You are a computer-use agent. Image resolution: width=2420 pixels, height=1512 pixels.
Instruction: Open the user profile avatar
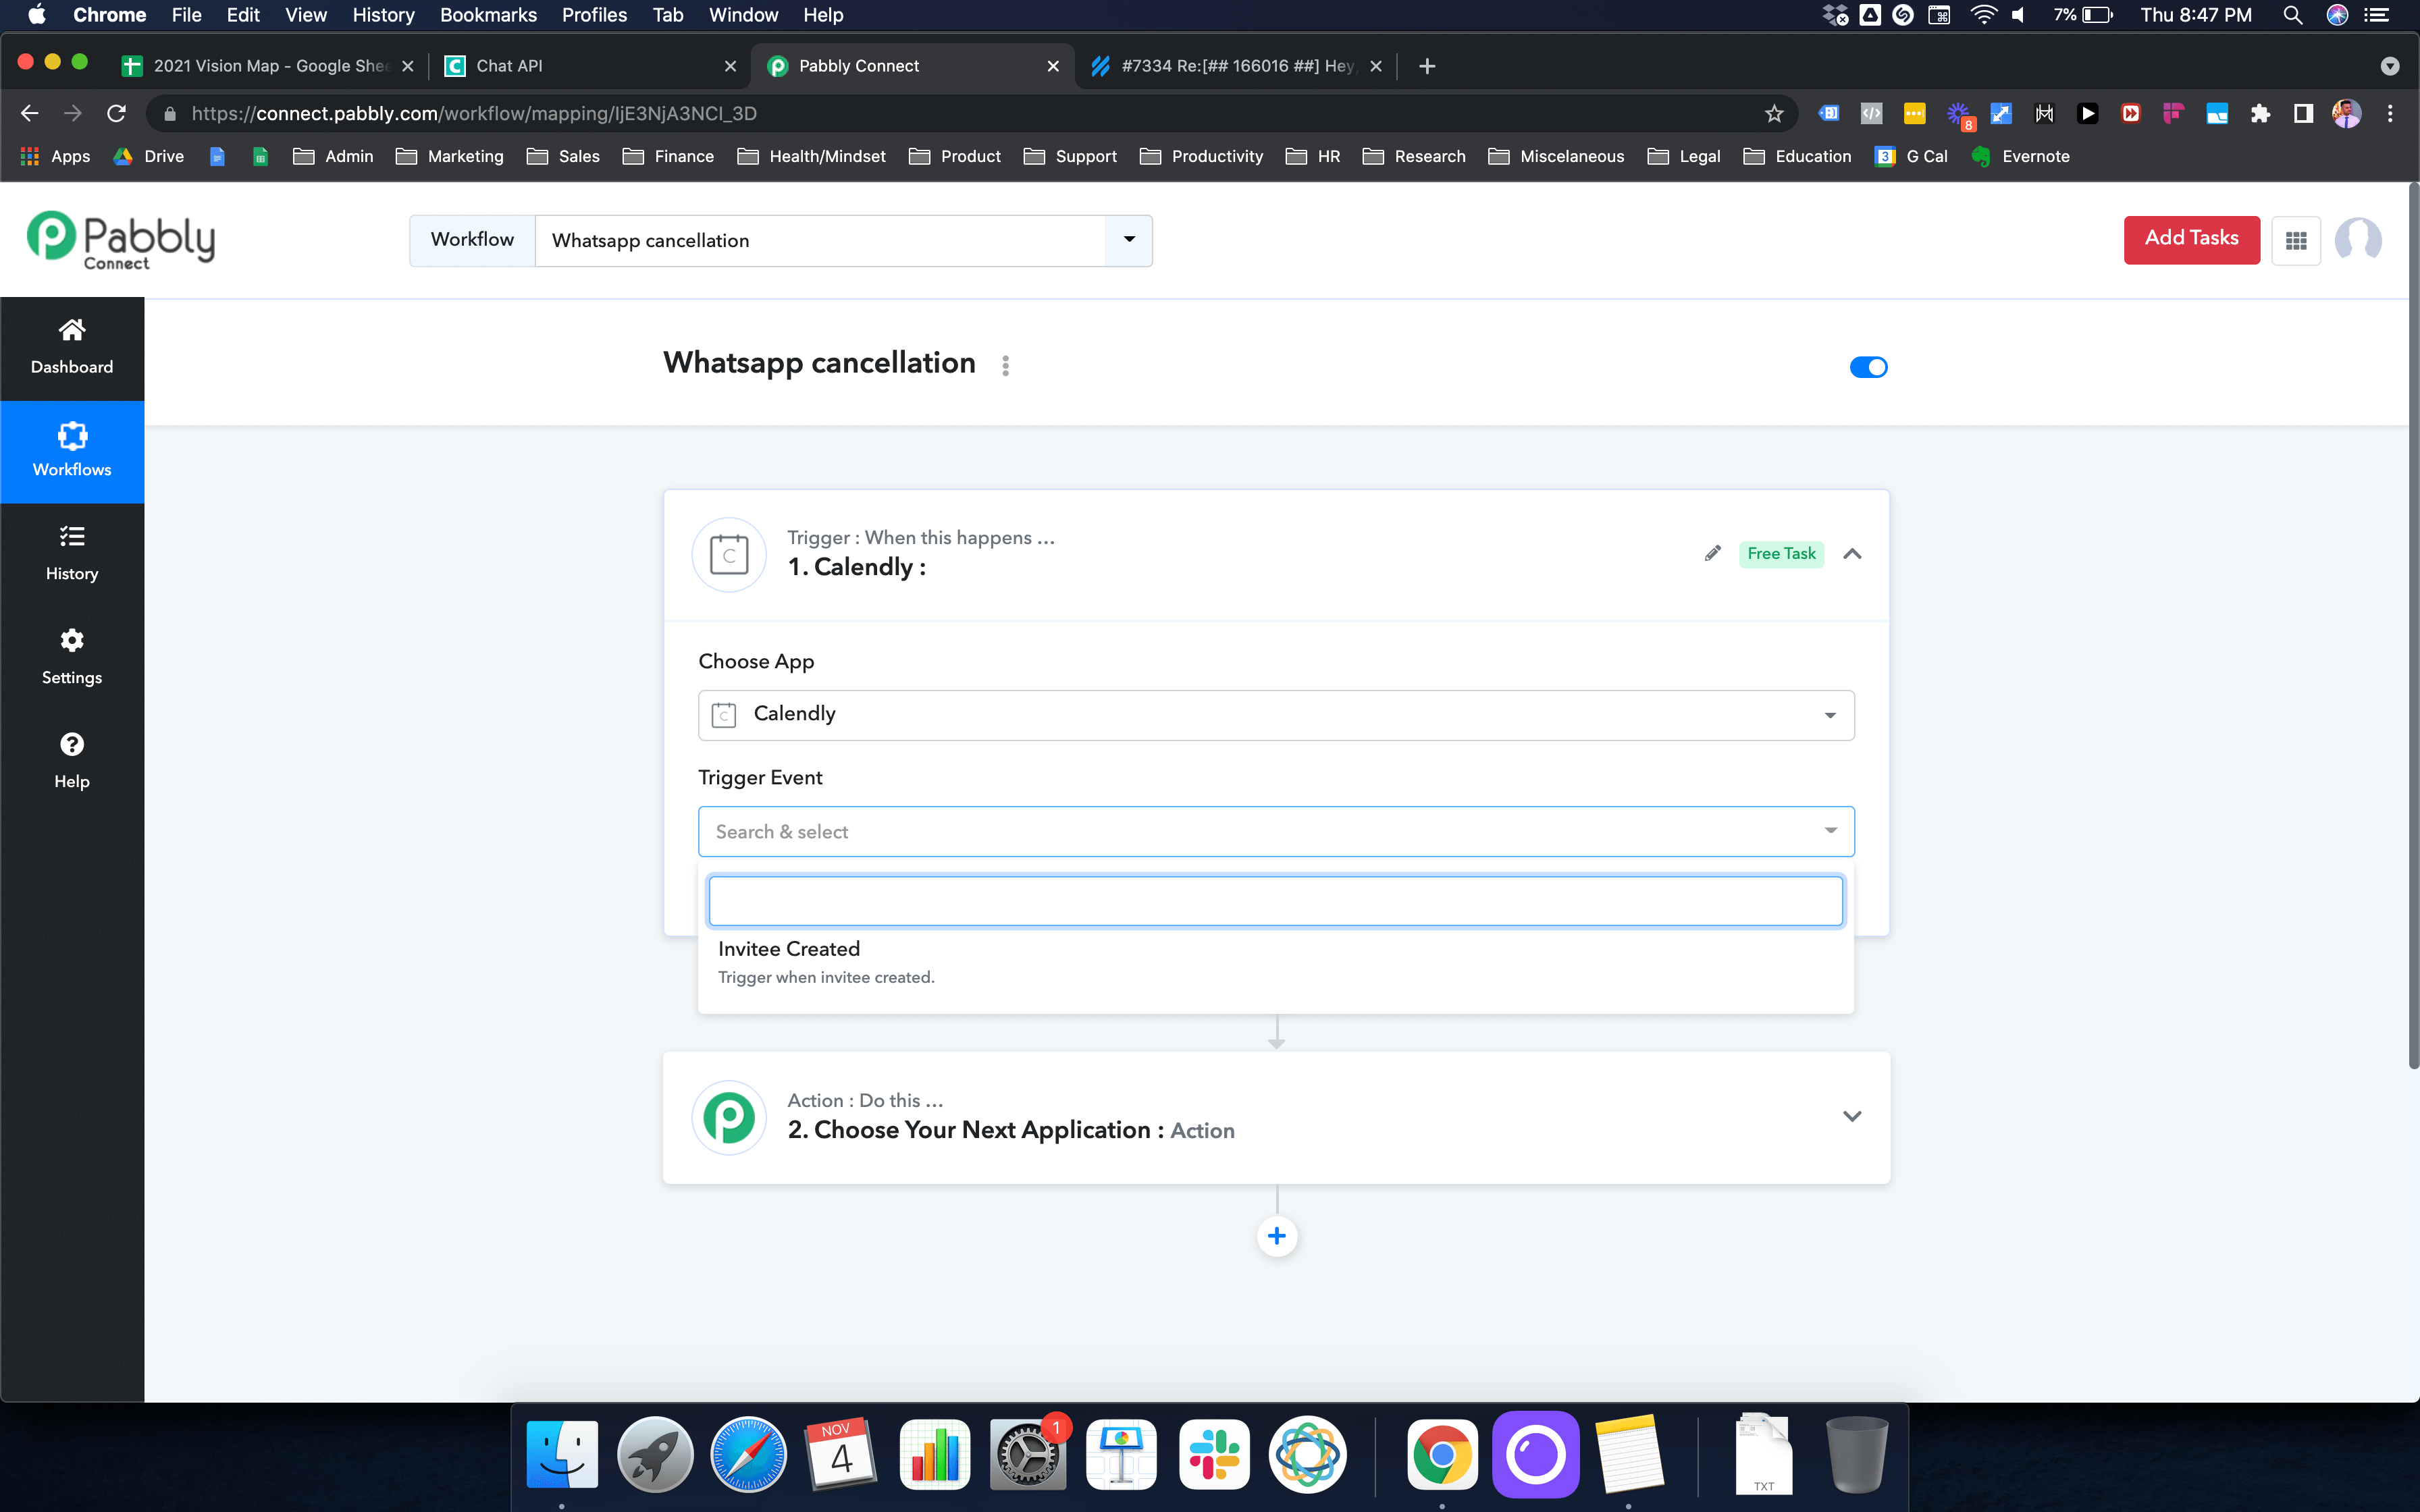[x=2357, y=240]
